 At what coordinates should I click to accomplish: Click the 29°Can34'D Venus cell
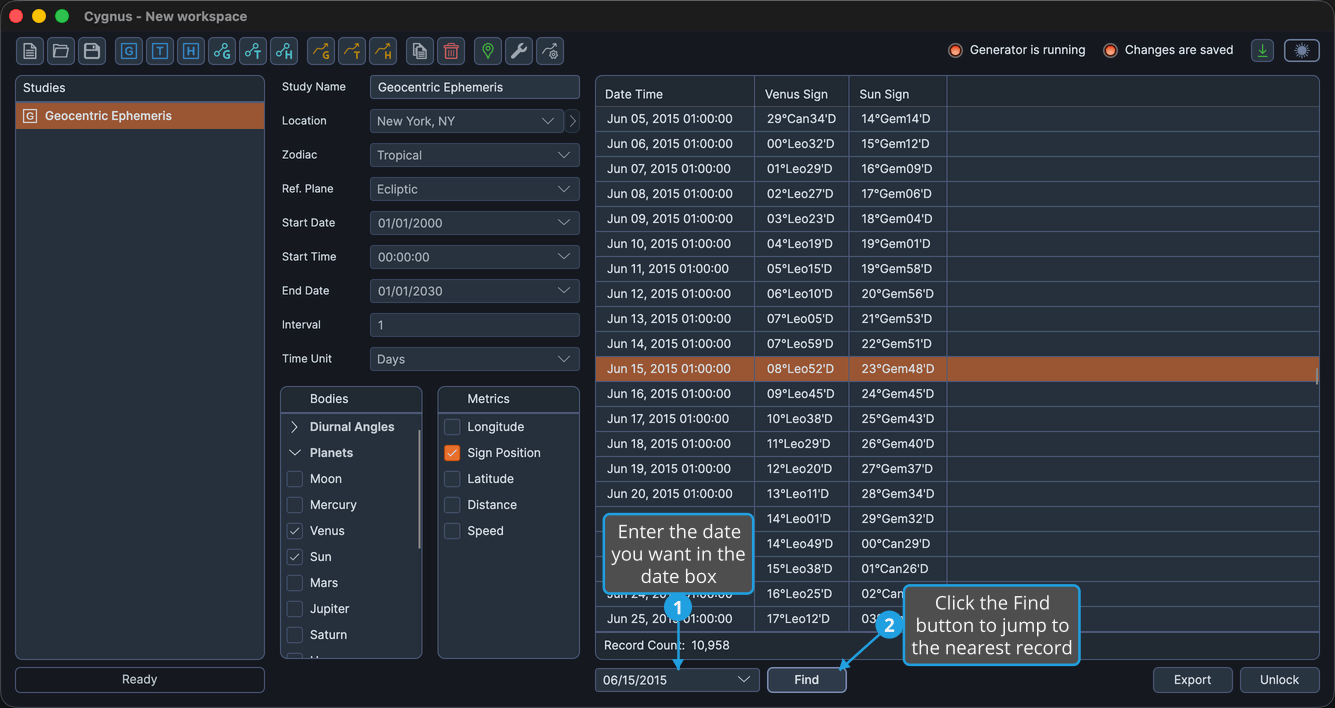point(801,119)
